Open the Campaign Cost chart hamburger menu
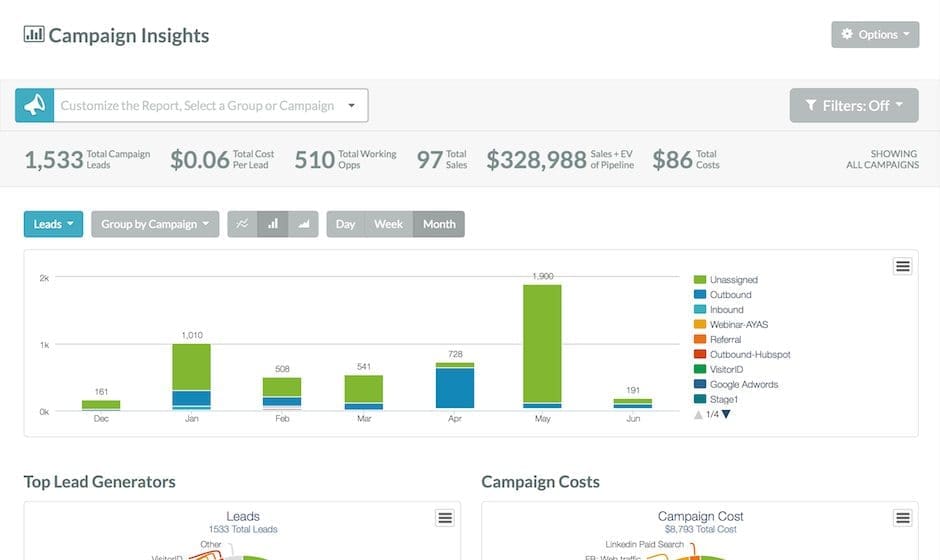The image size is (940, 560). coord(902,517)
